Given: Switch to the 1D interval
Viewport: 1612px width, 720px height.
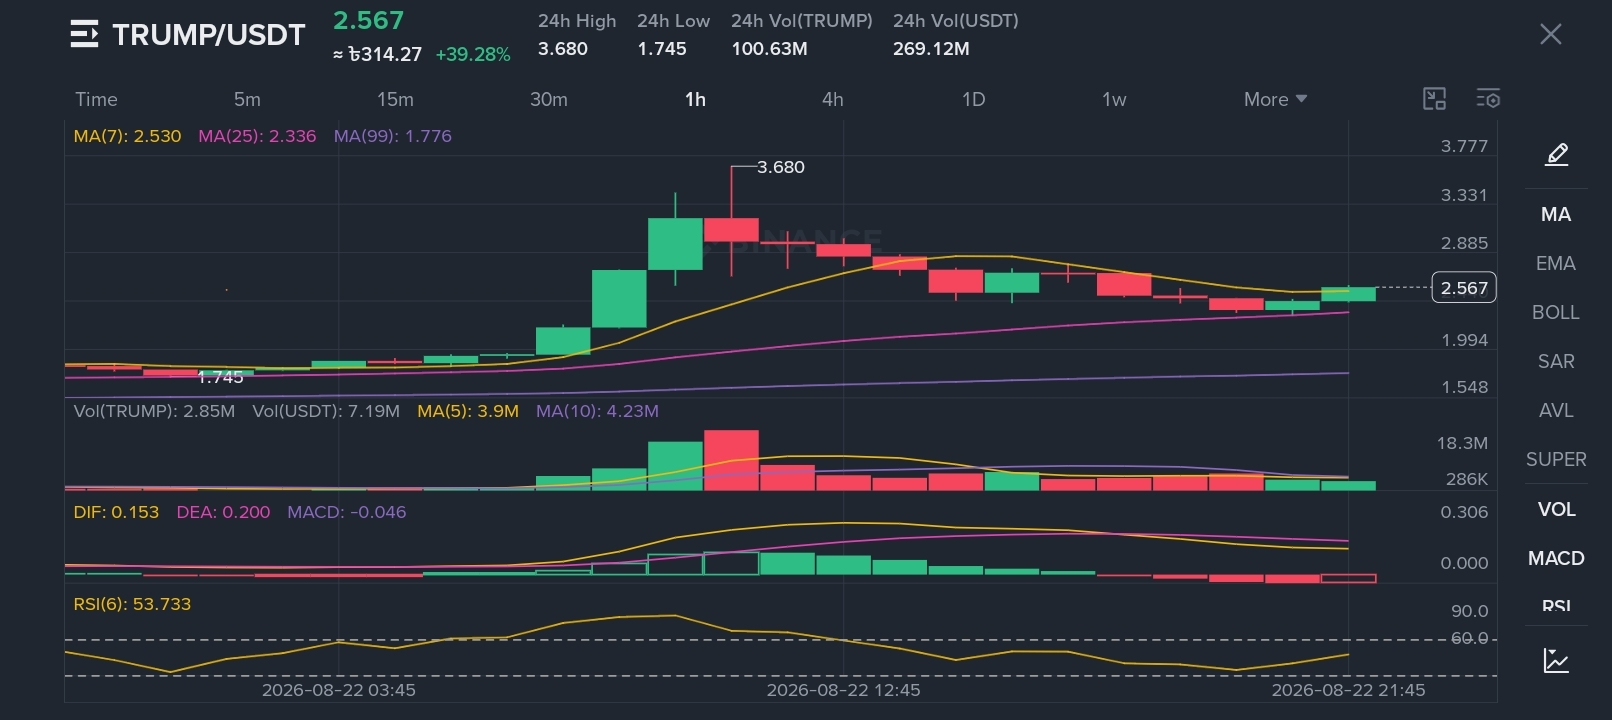Looking at the screenshot, I should click(973, 99).
